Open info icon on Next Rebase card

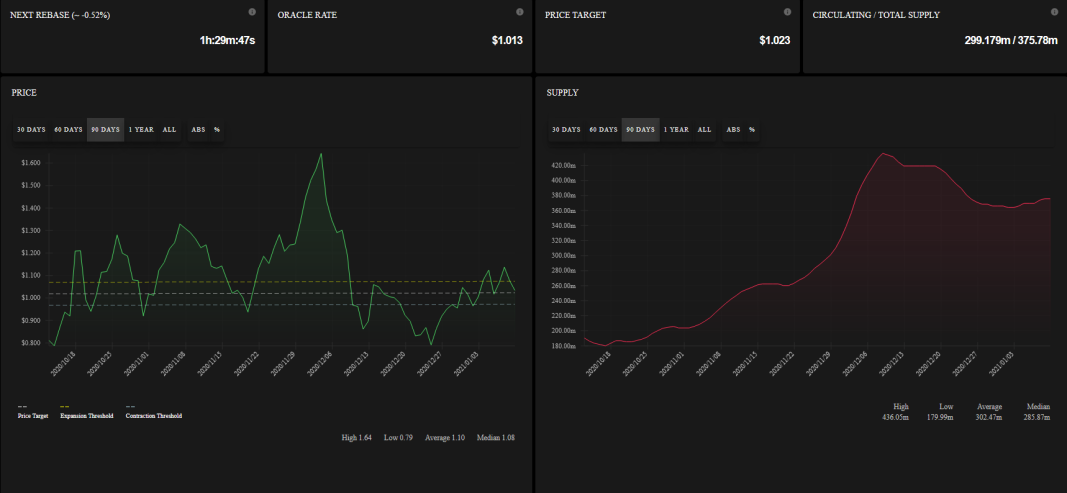pyautogui.click(x=252, y=12)
